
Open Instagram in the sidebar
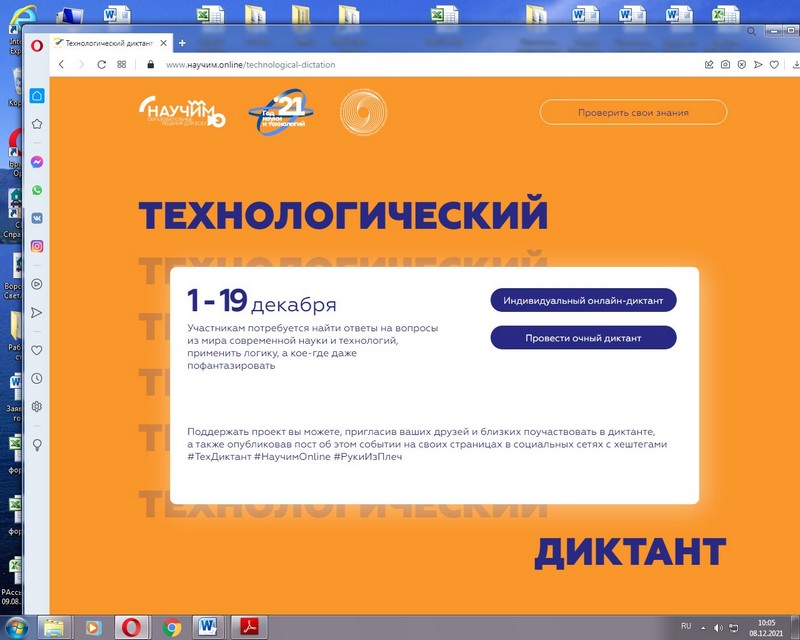37,246
